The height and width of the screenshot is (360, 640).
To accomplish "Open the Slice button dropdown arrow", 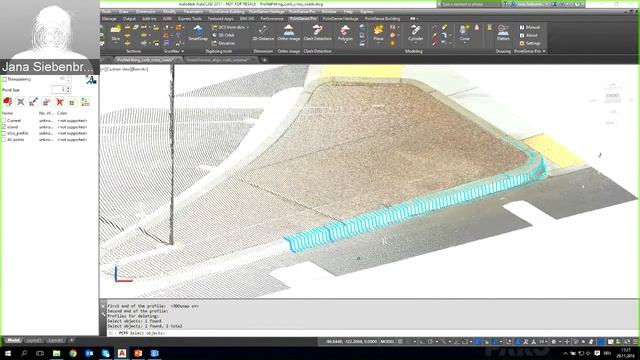I will point(116,42).
